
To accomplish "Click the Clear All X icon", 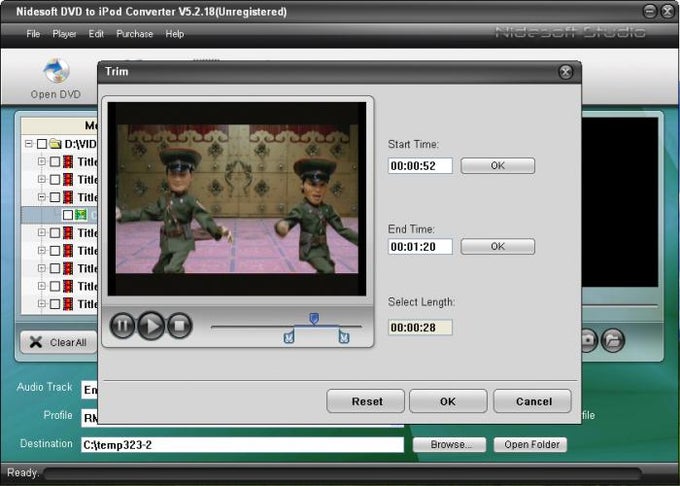I will pyautogui.click(x=36, y=342).
